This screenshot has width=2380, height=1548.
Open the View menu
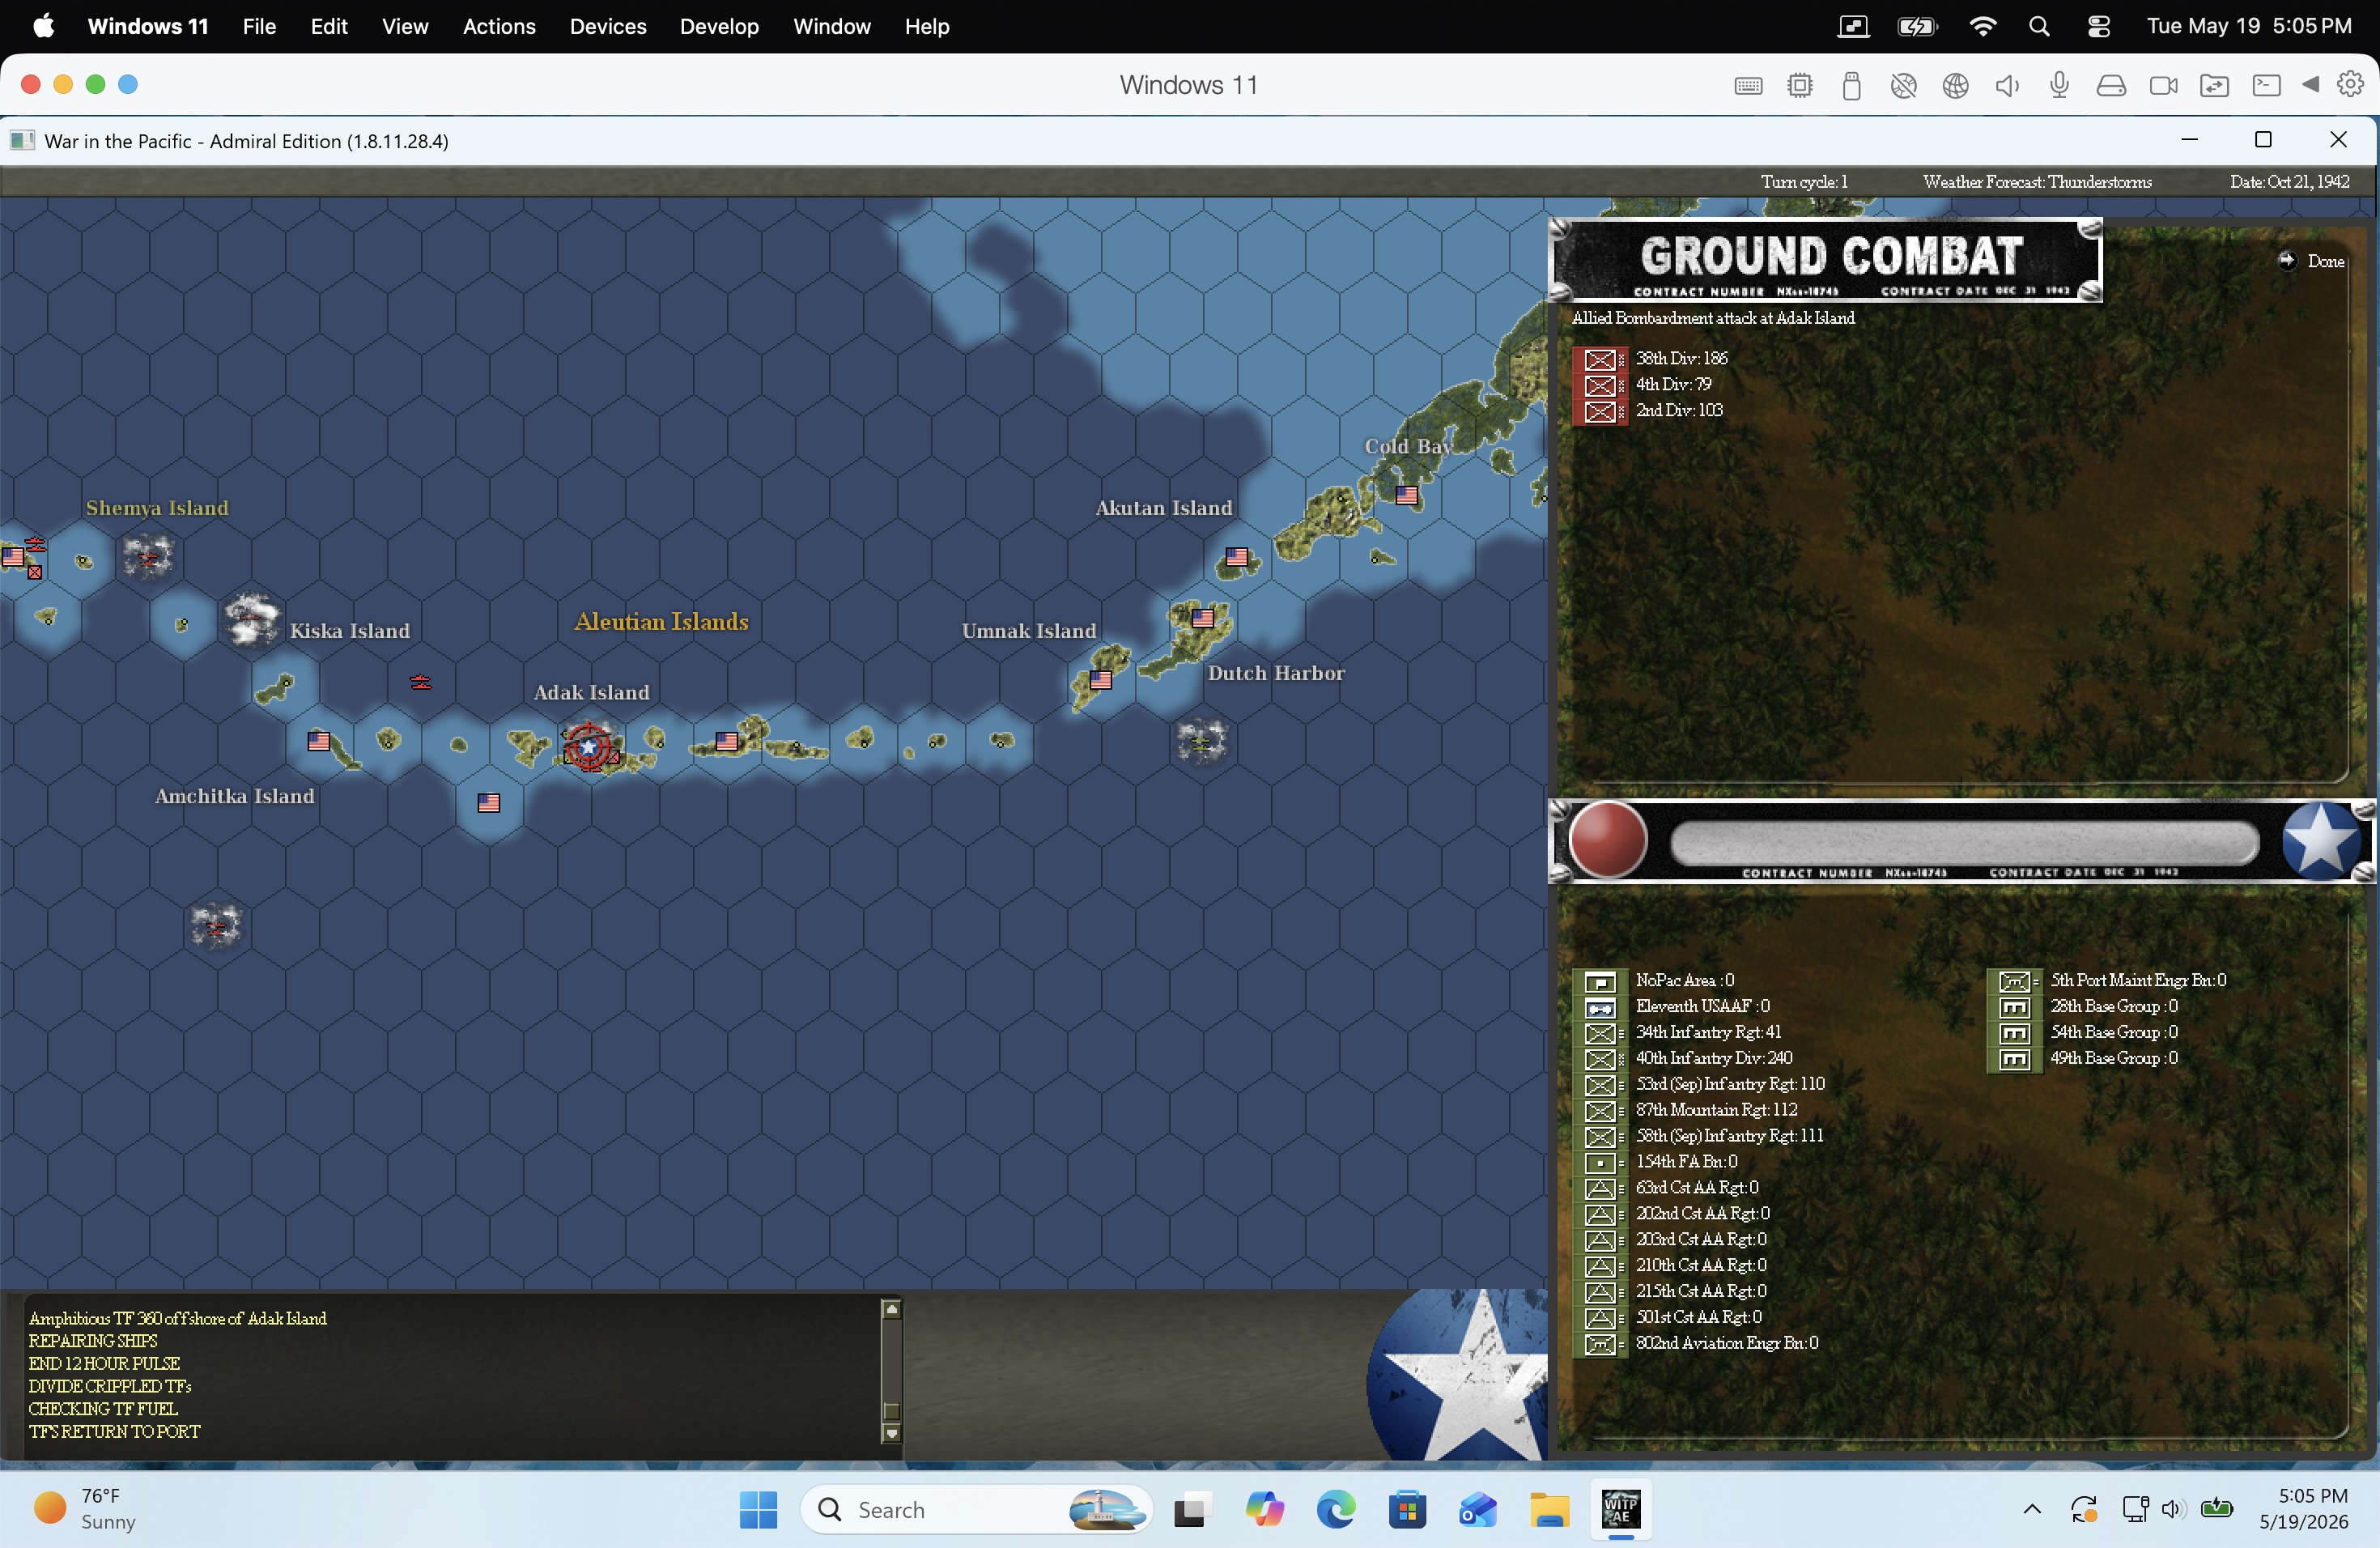[405, 26]
